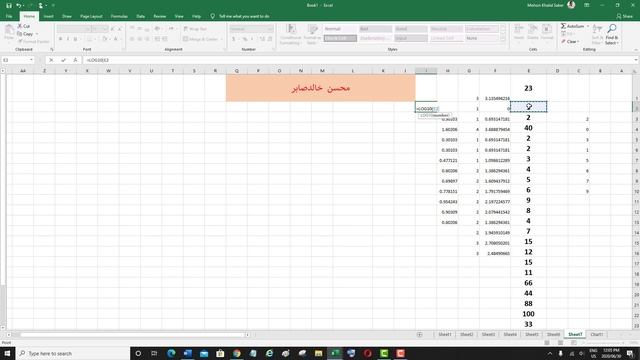Apply font color to text
The width and height of the screenshot is (640, 360).
point(116,39)
